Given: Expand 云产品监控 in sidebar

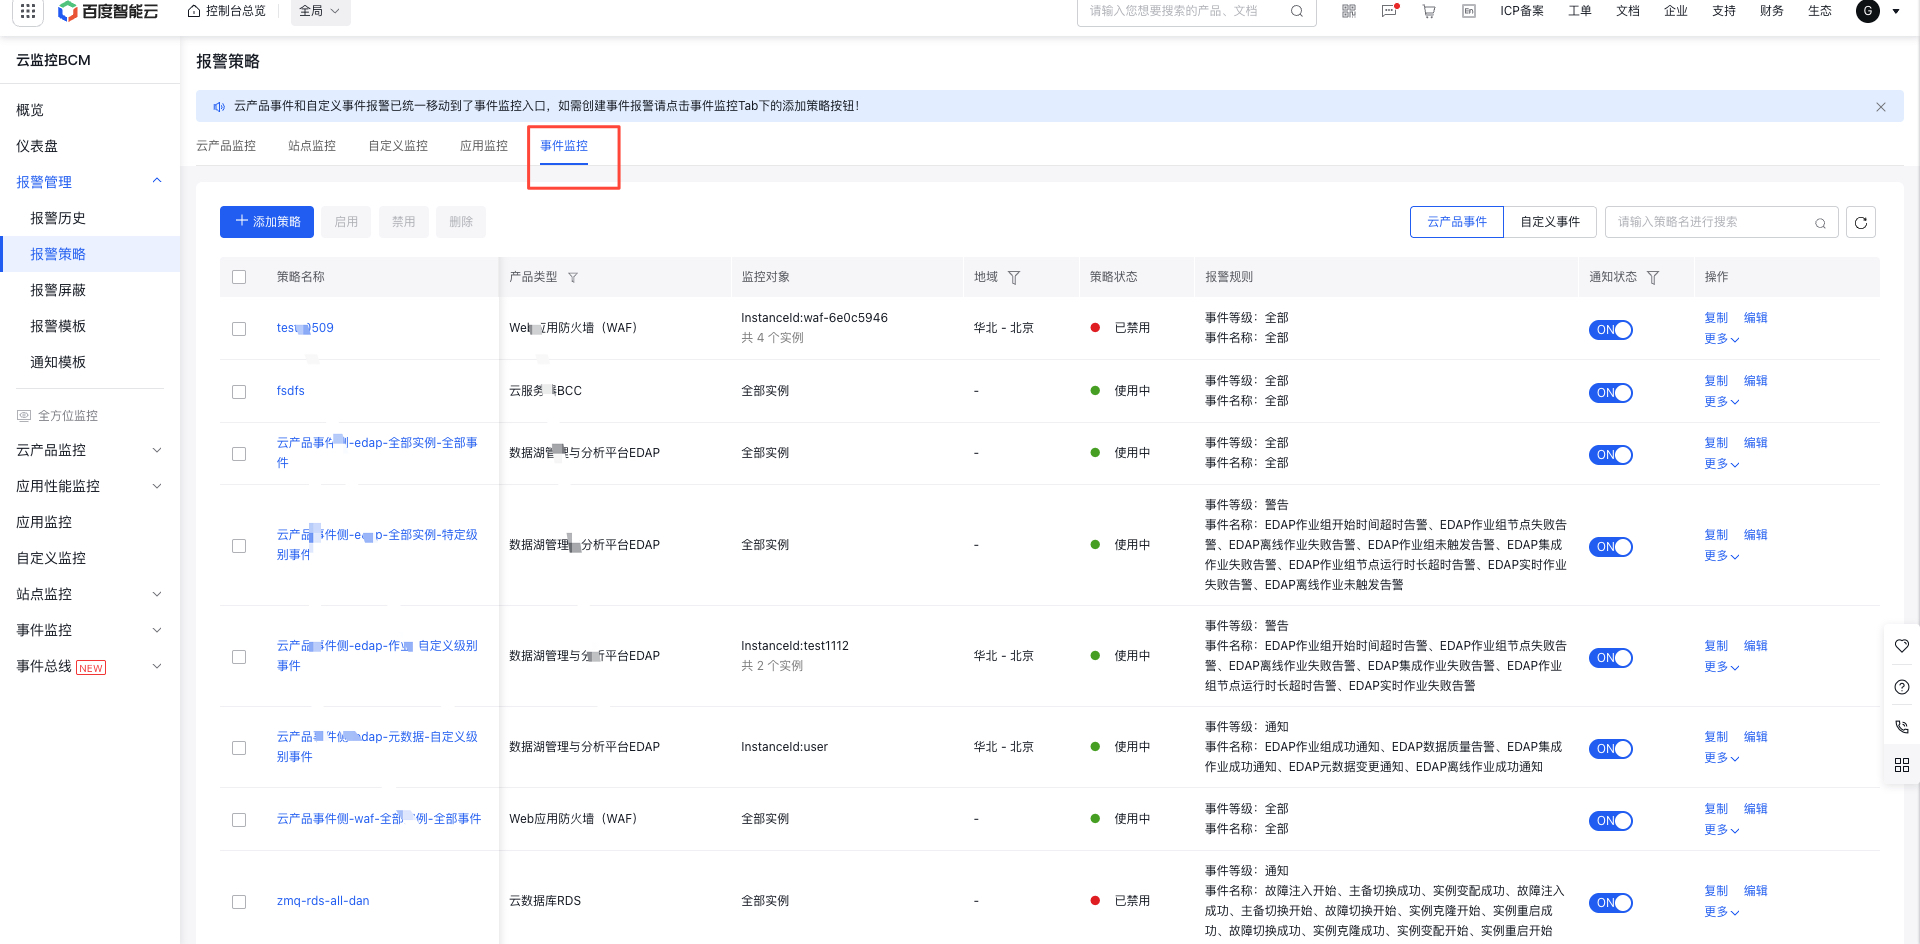Looking at the screenshot, I should [x=157, y=450].
